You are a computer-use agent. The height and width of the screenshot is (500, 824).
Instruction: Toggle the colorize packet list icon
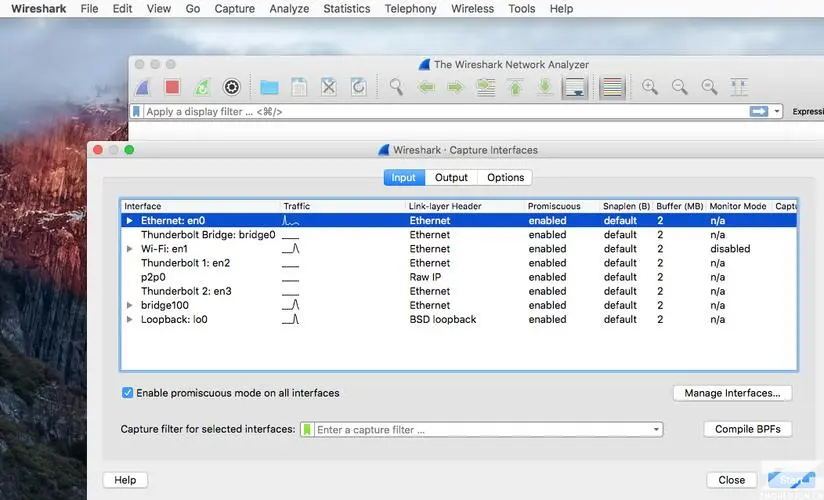pos(612,88)
